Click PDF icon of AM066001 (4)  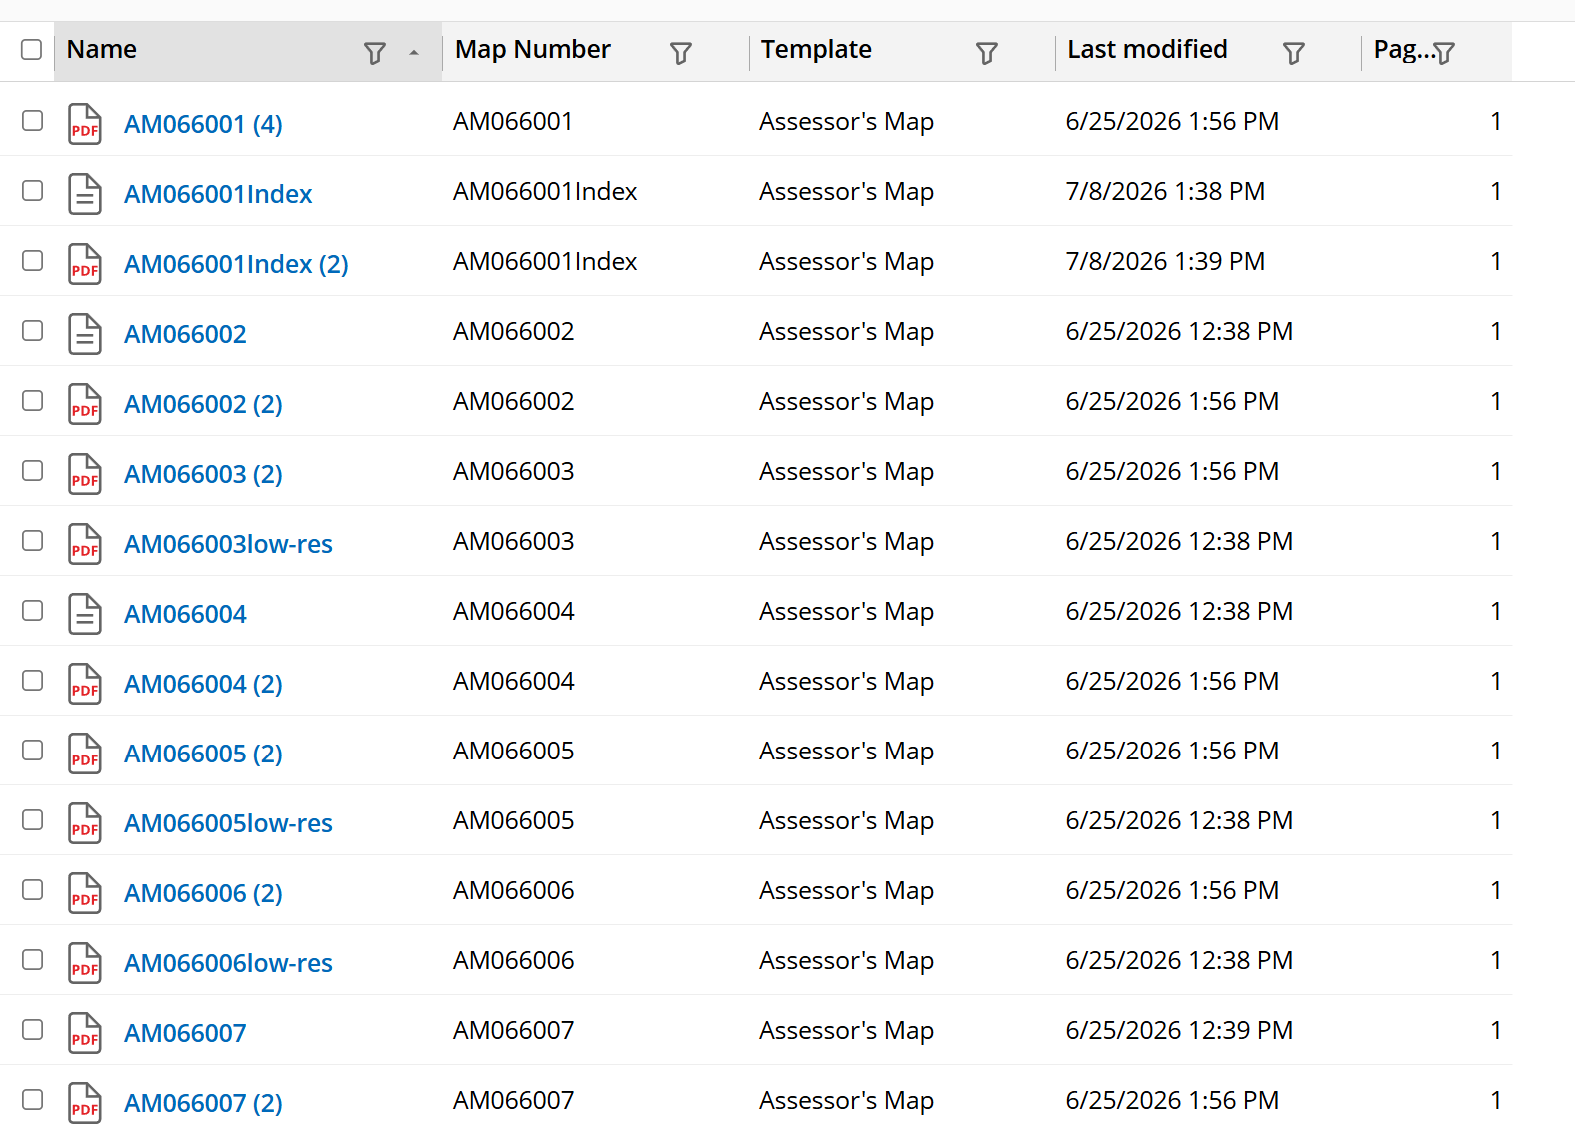coord(85,124)
